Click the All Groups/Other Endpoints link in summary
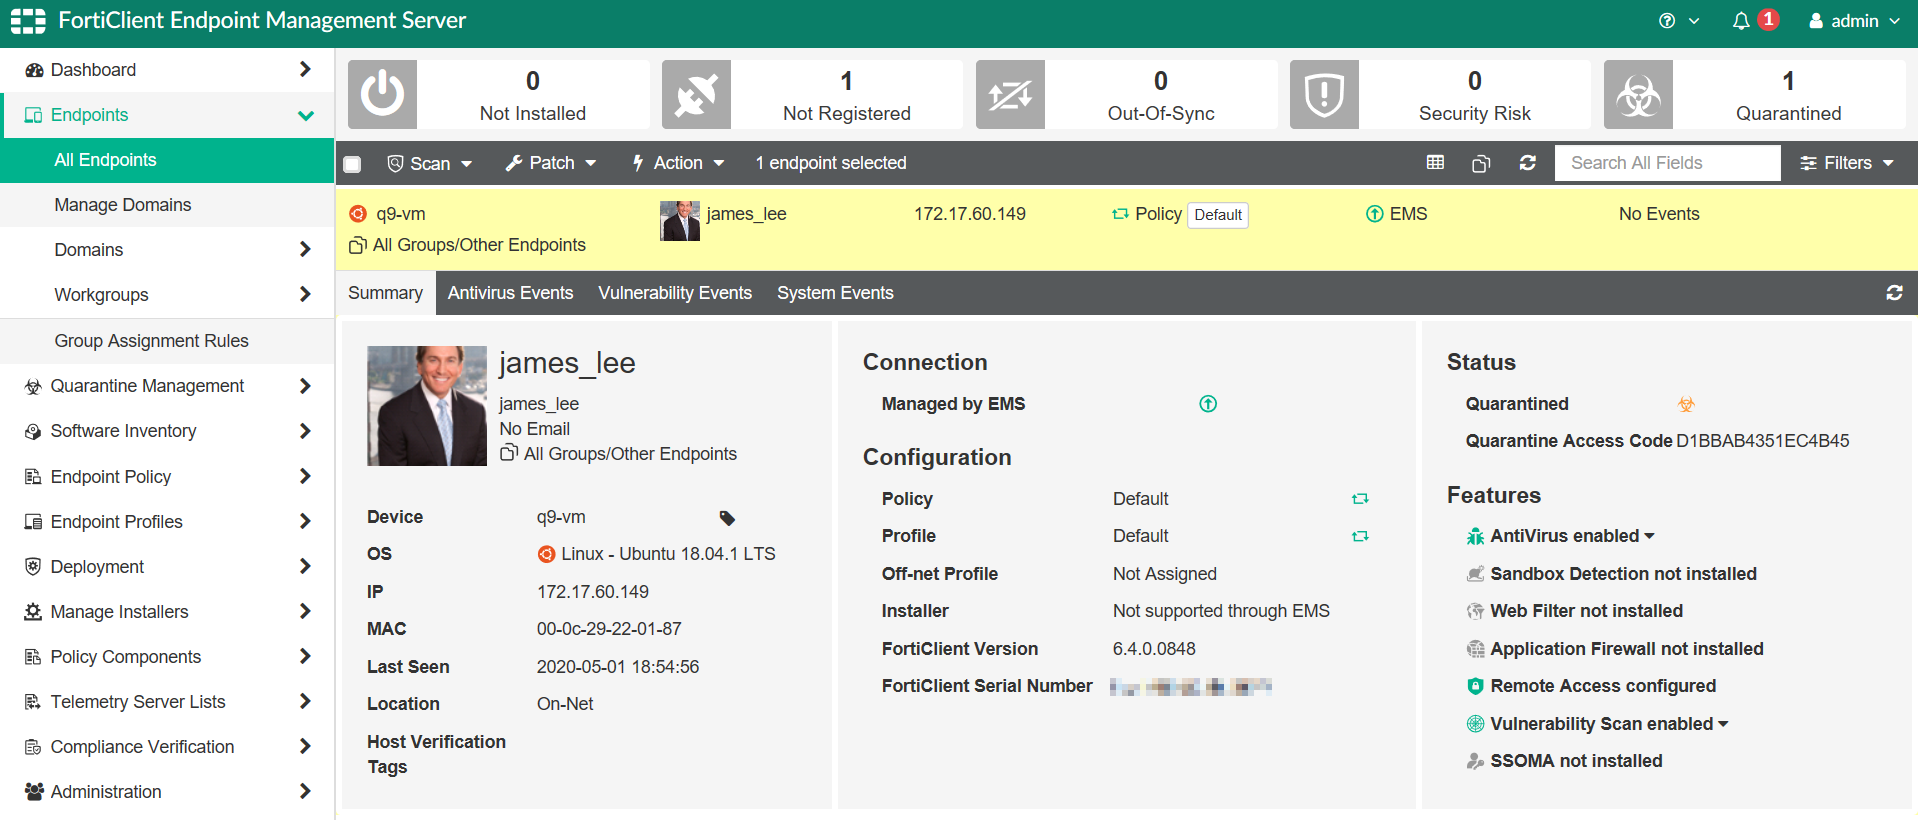The image size is (1918, 820). [630, 454]
